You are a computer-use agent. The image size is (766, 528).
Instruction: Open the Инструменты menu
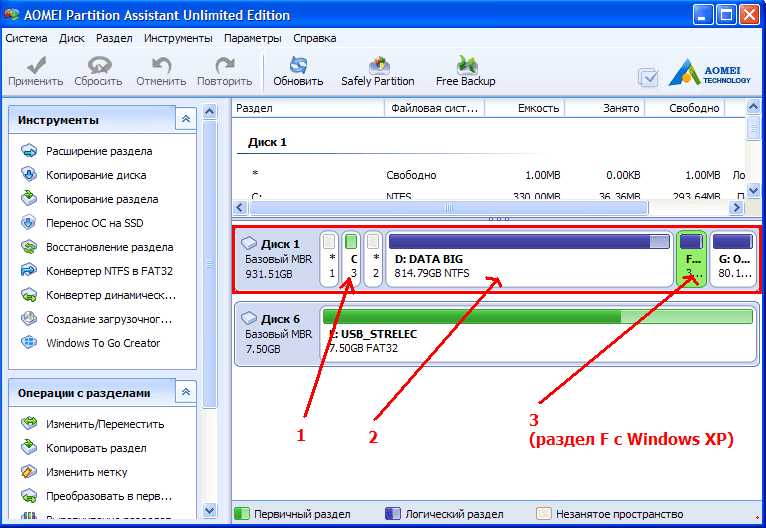pyautogui.click(x=178, y=38)
